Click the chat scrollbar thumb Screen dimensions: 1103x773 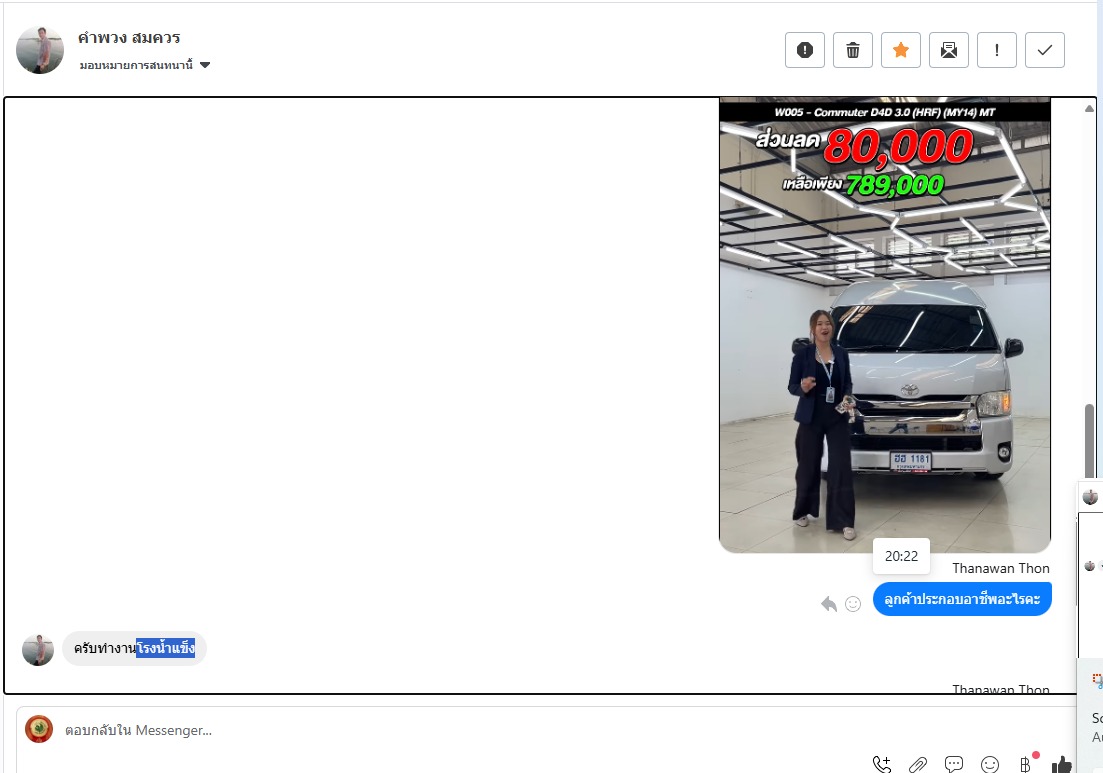tap(1089, 442)
